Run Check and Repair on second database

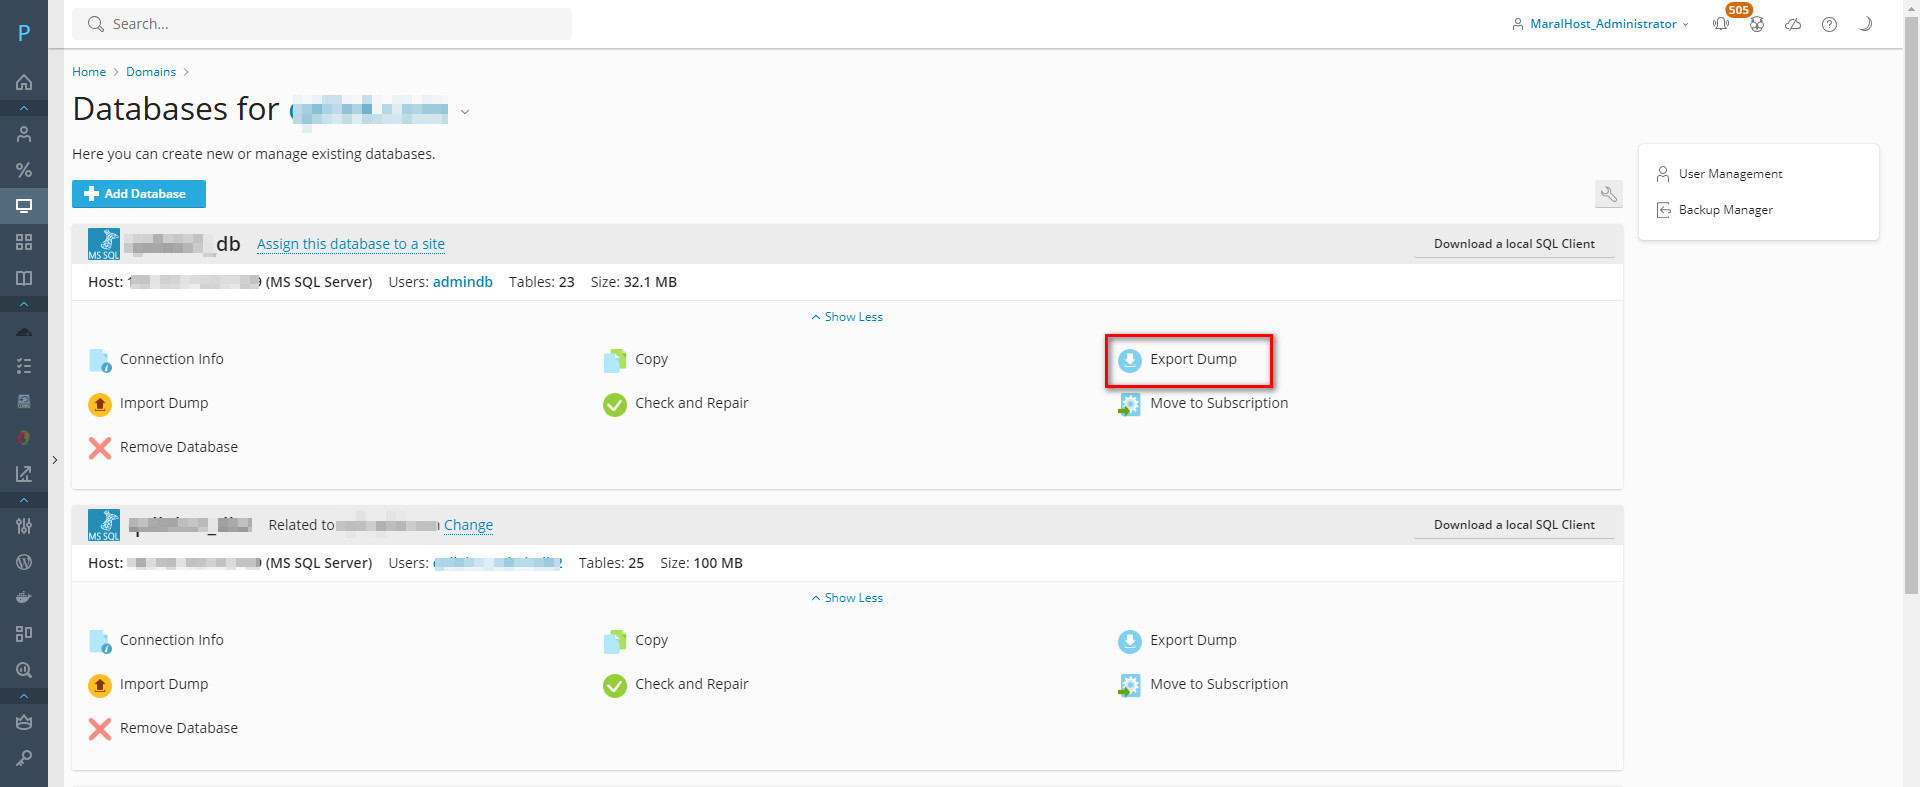coord(676,684)
